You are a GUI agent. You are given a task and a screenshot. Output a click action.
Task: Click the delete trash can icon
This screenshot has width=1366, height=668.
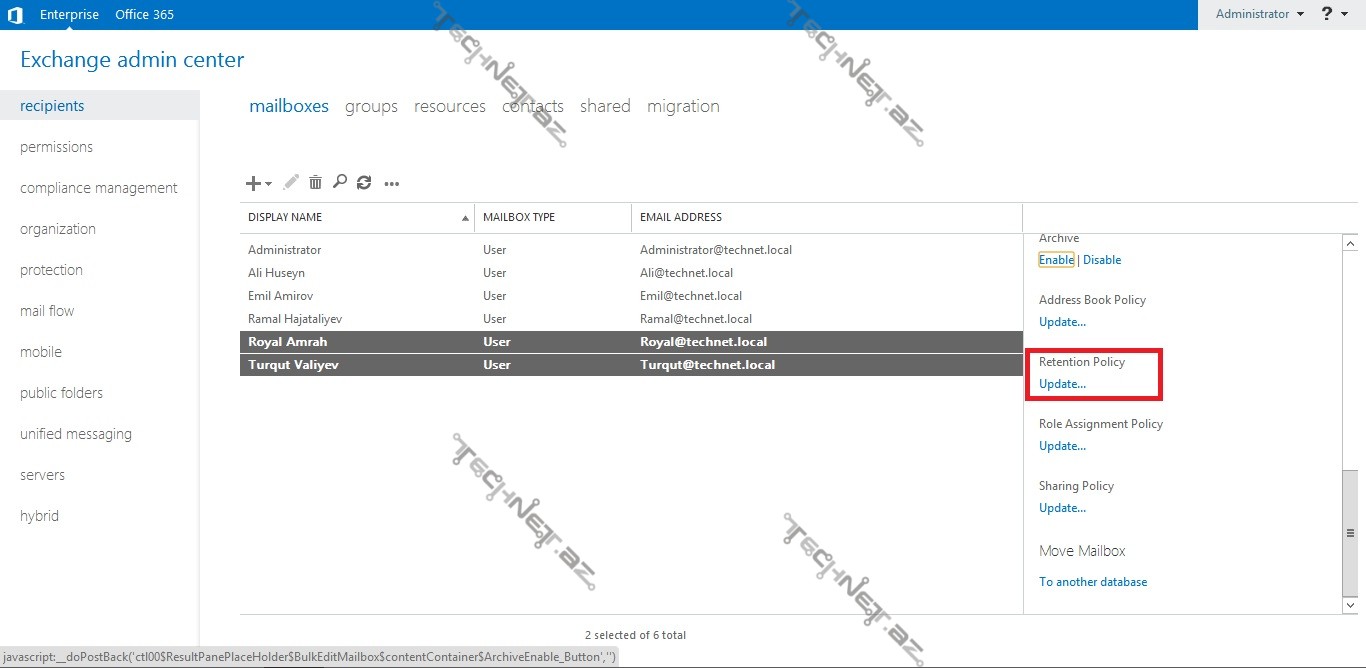[315, 182]
